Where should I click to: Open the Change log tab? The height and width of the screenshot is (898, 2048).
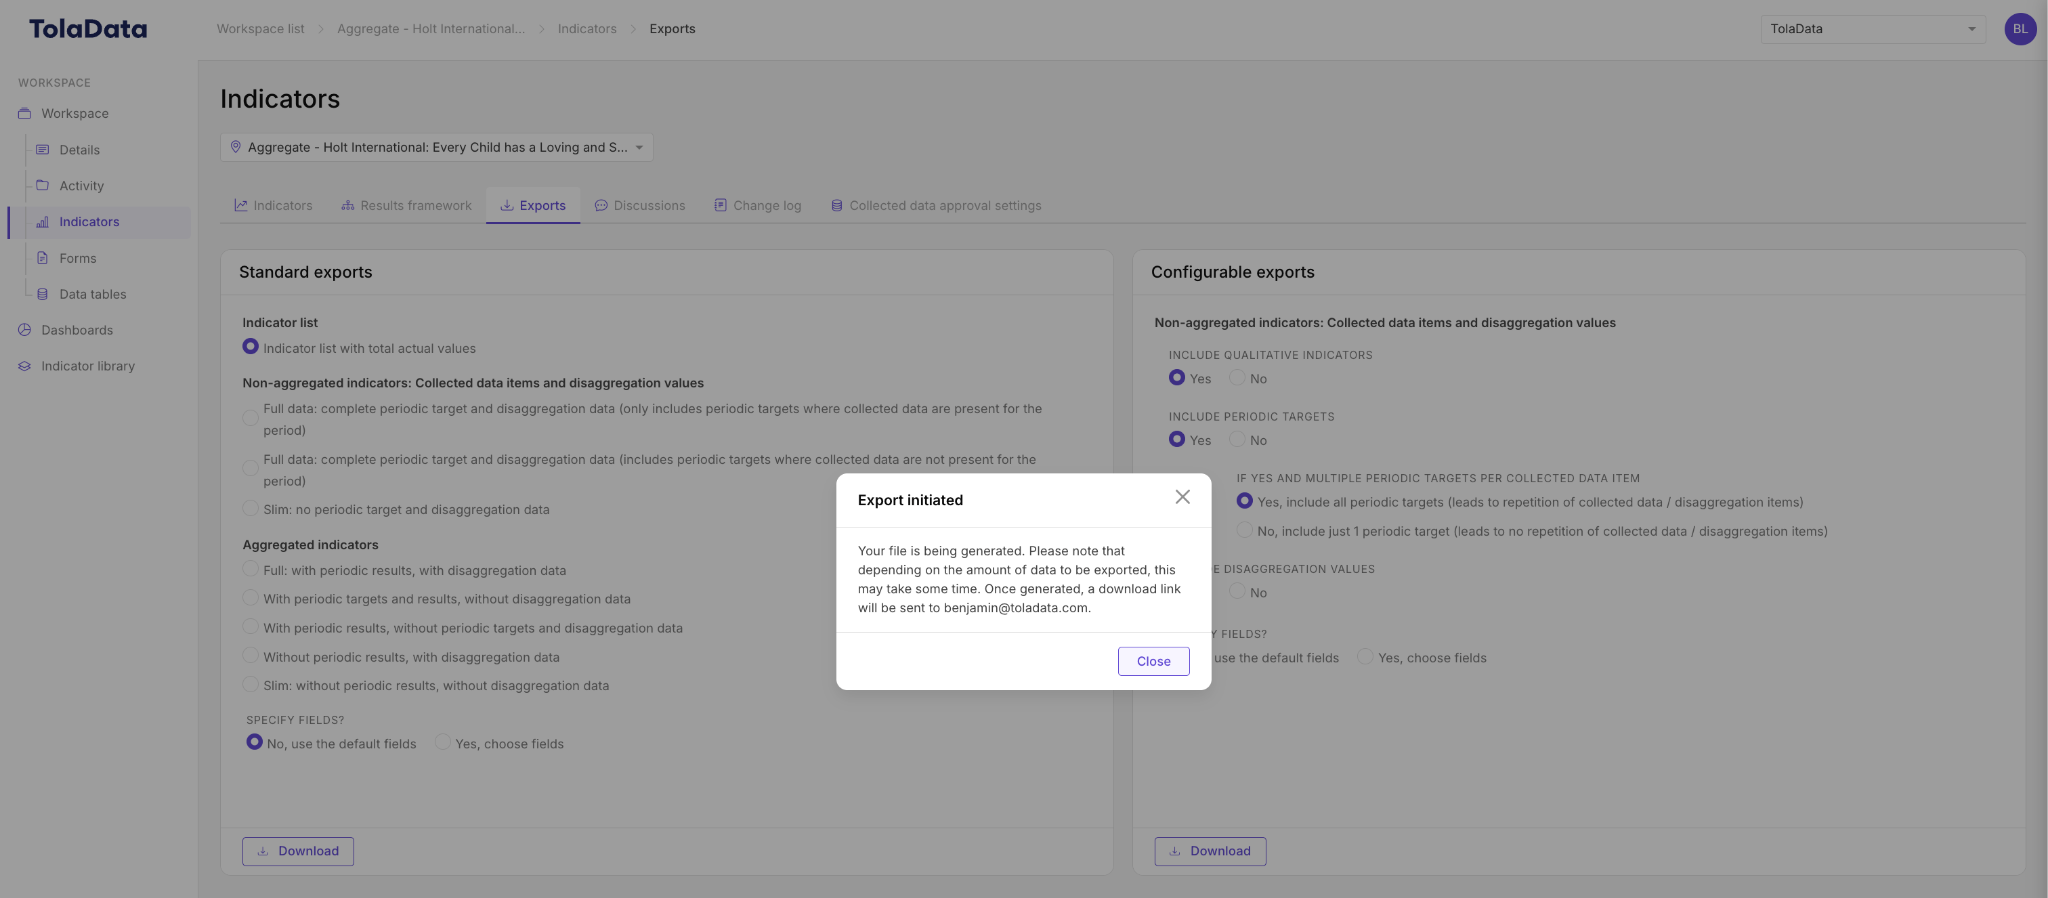pyautogui.click(x=758, y=205)
